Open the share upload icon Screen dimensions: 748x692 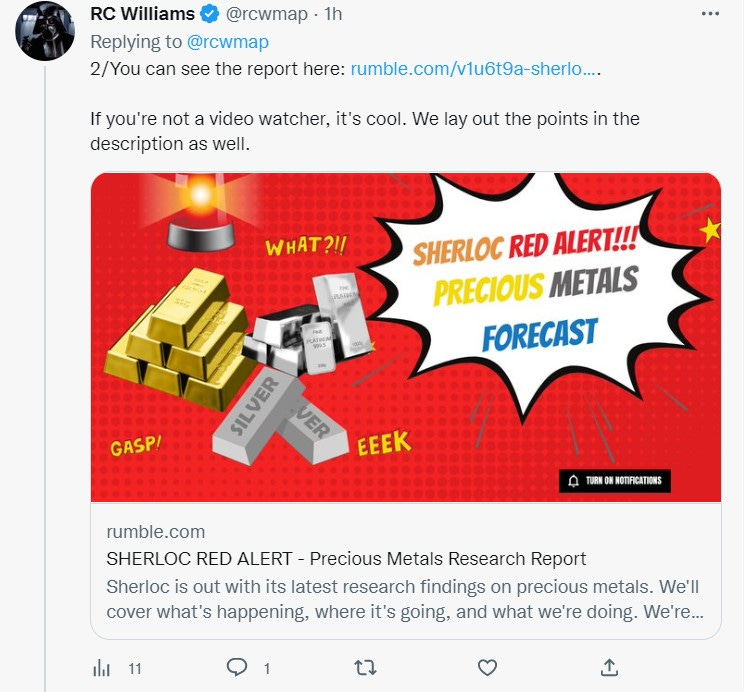tap(609, 667)
